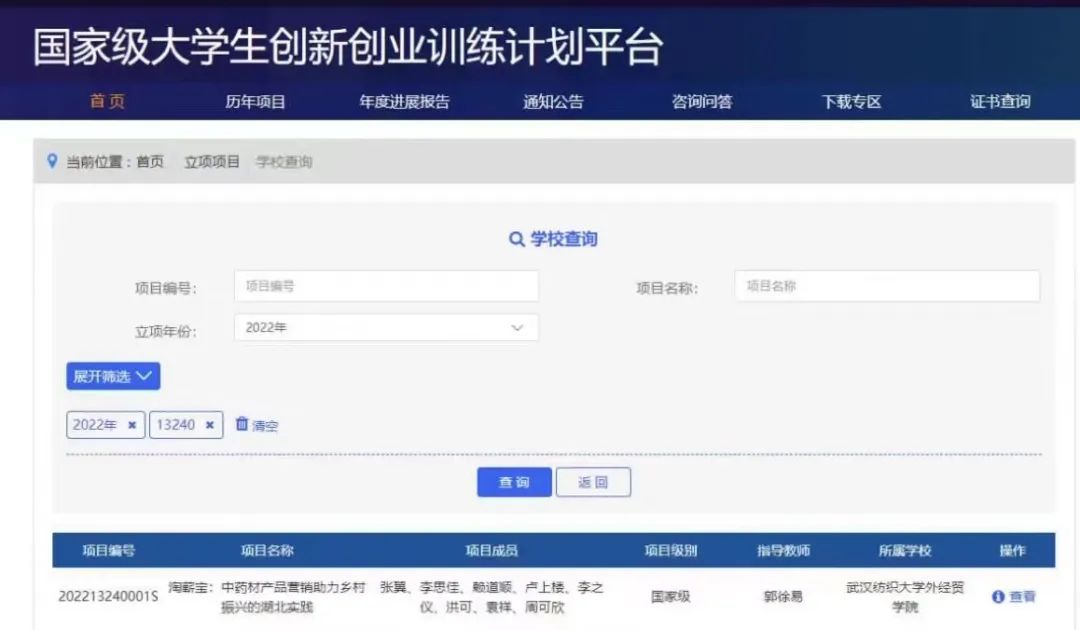This screenshot has width=1080, height=630.
Task: Click into the 项目编号 input field
Action: tap(386, 286)
